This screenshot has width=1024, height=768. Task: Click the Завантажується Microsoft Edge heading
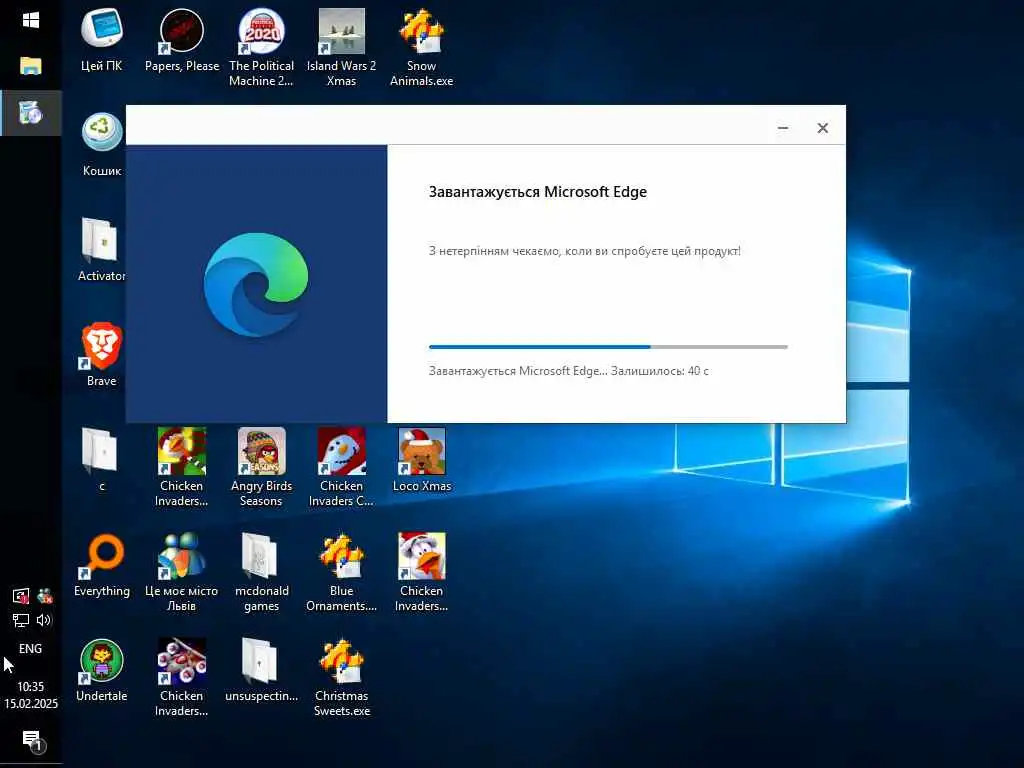(x=537, y=191)
